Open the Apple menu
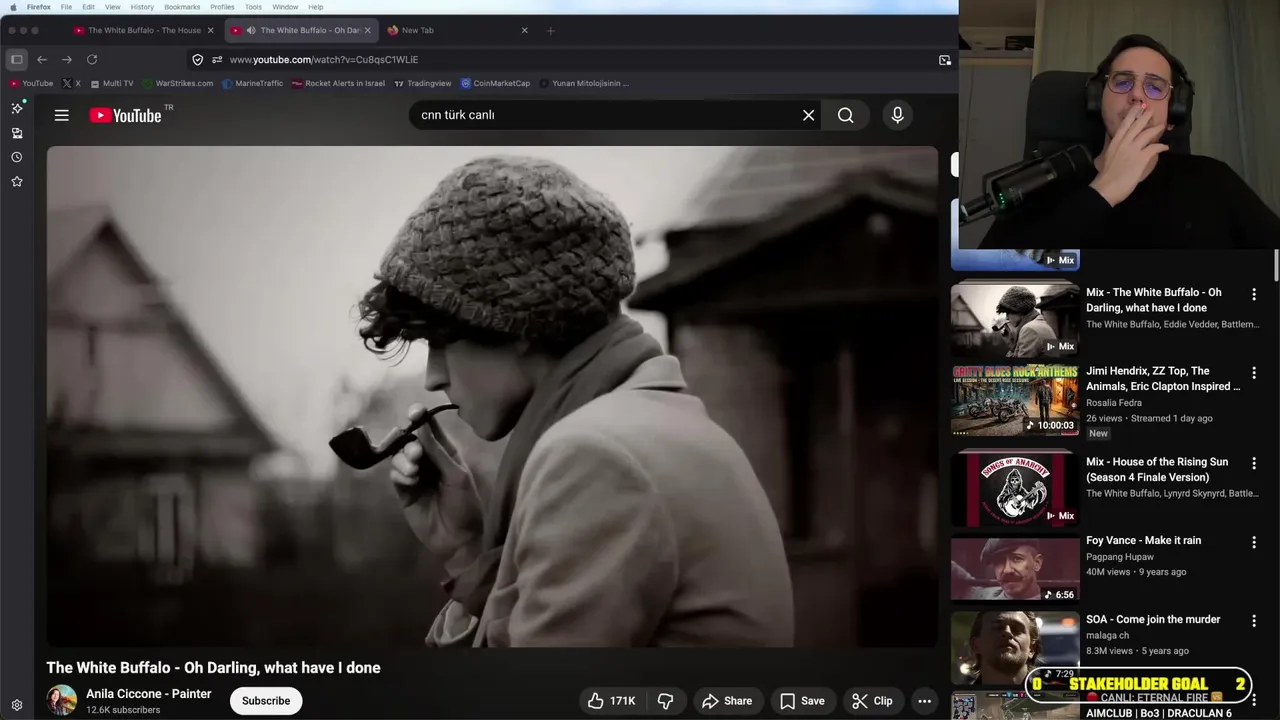The height and width of the screenshot is (720, 1280). (13, 7)
